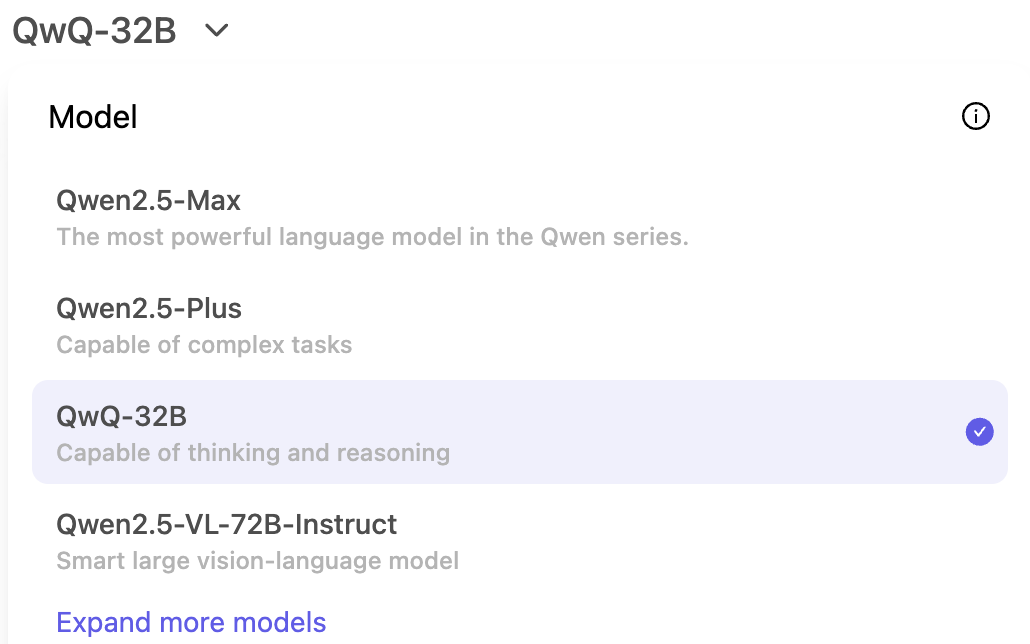Switch to Qwen2.5-VL-72B-Instruct model name

point(227,524)
